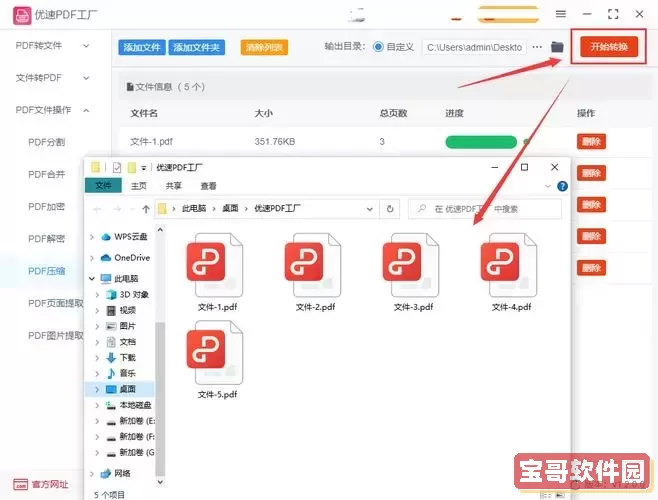
Task: Click the red 开始转换 button
Action: tap(609, 47)
